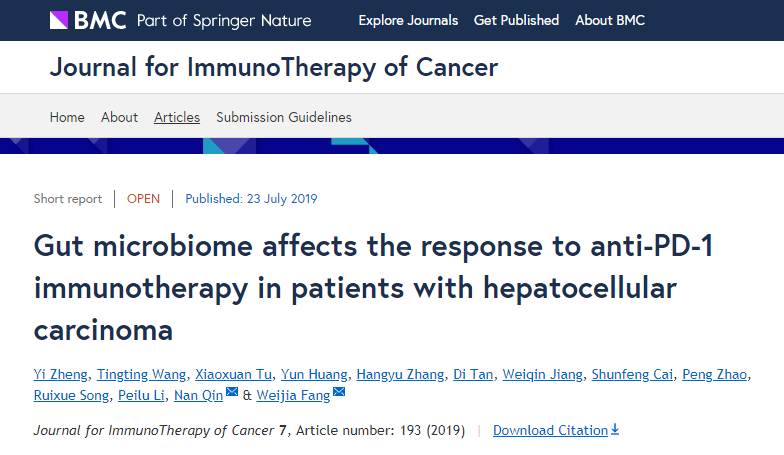Open the About navigation tab

[119, 117]
